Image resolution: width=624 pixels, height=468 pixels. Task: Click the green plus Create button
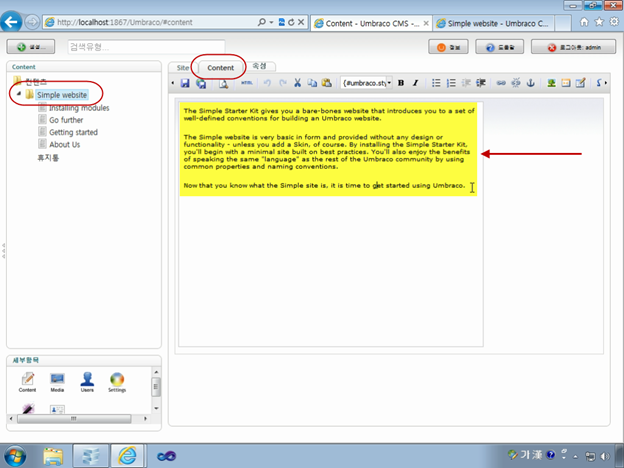point(31,47)
